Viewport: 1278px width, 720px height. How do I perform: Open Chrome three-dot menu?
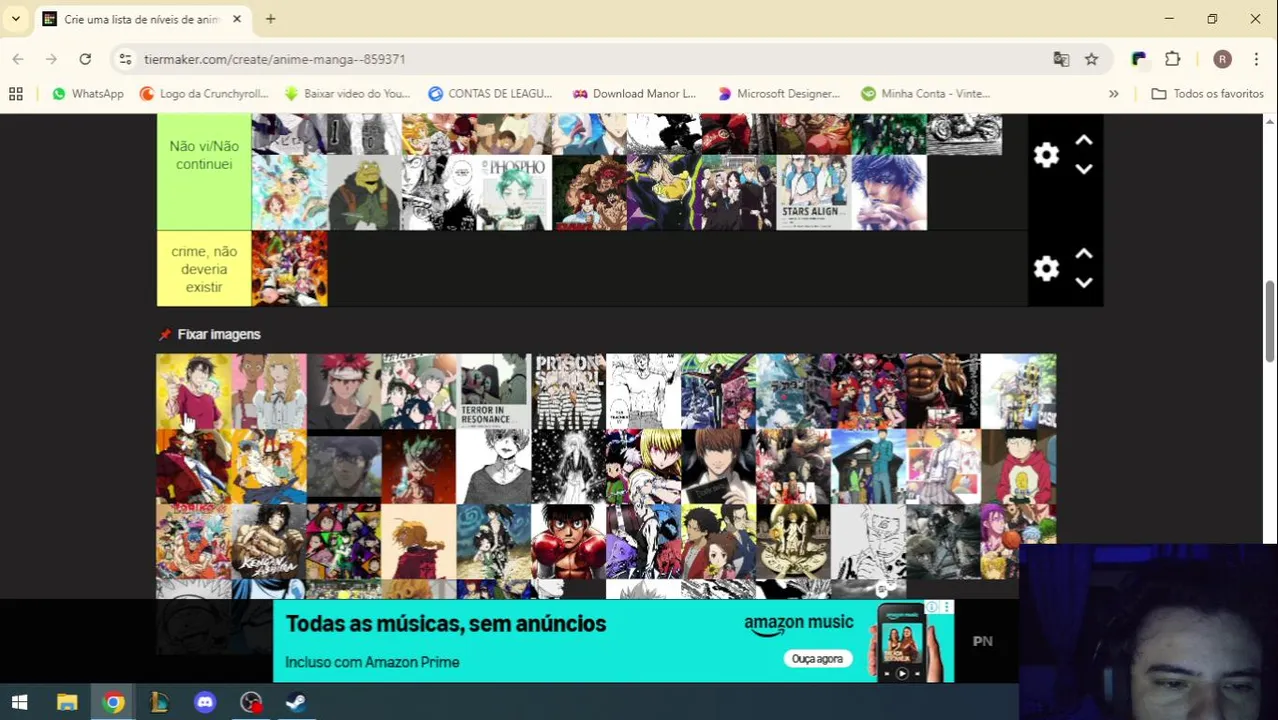click(1256, 59)
